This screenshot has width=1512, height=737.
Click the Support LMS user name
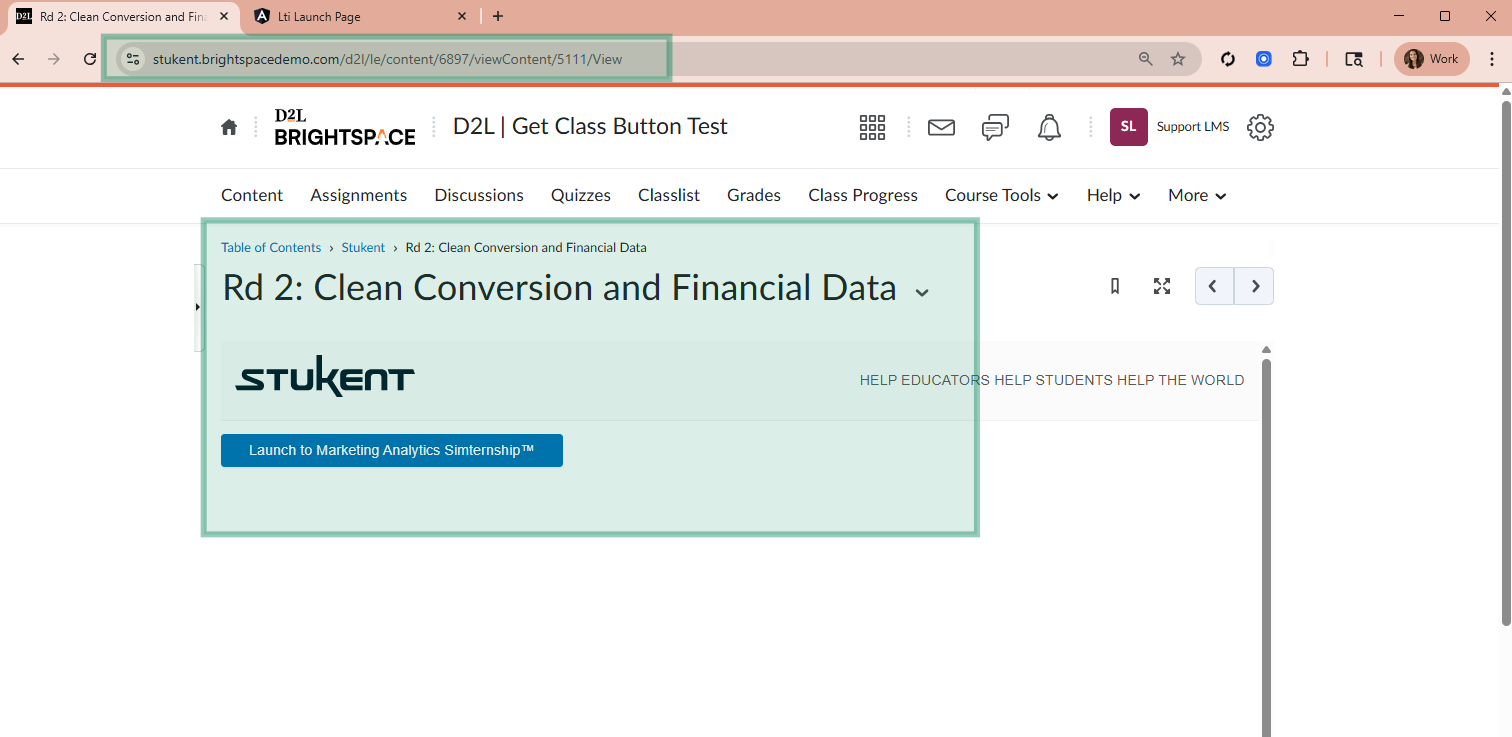coord(1193,127)
